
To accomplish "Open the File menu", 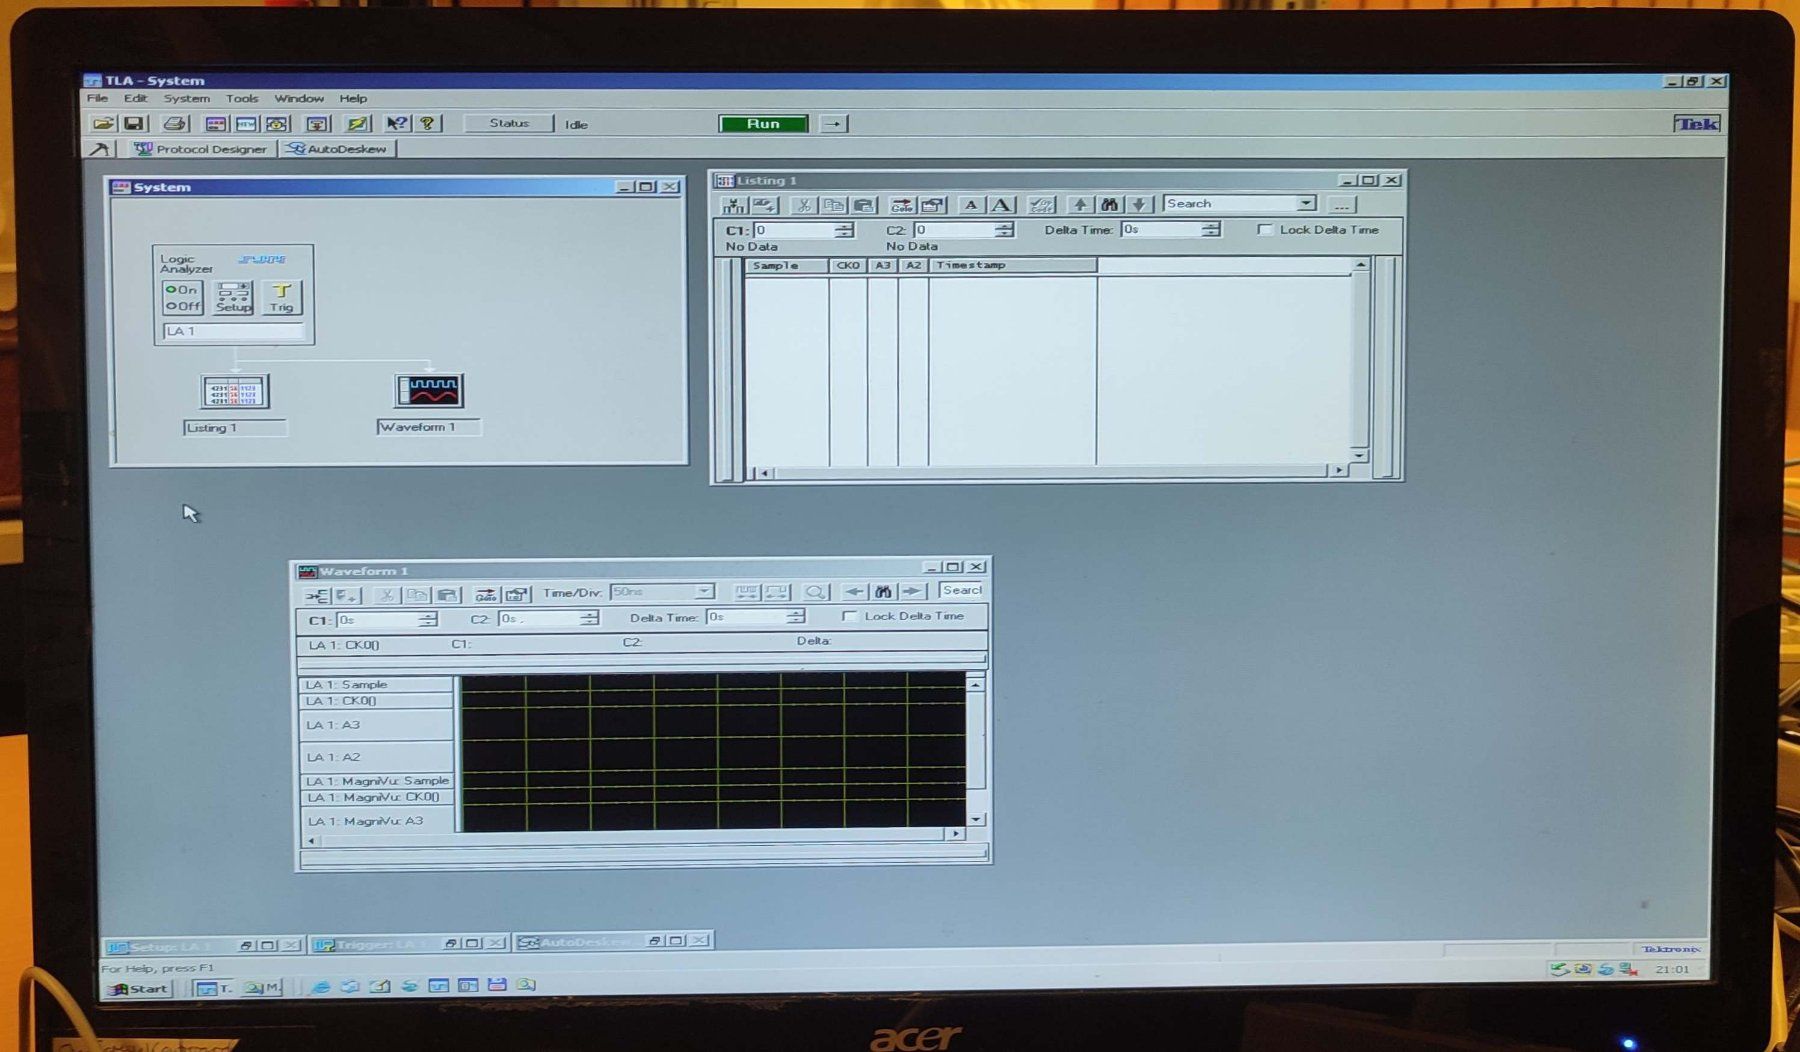I will 97,98.
